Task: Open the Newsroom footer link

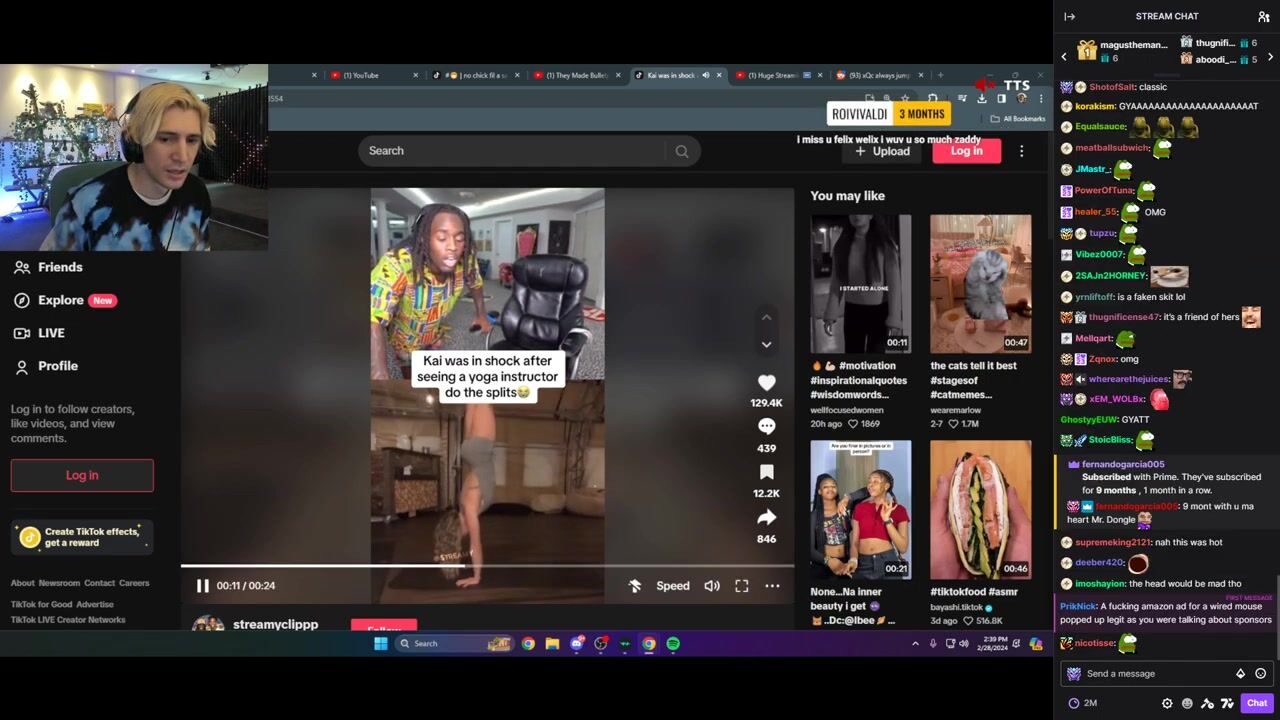Action: click(x=59, y=583)
